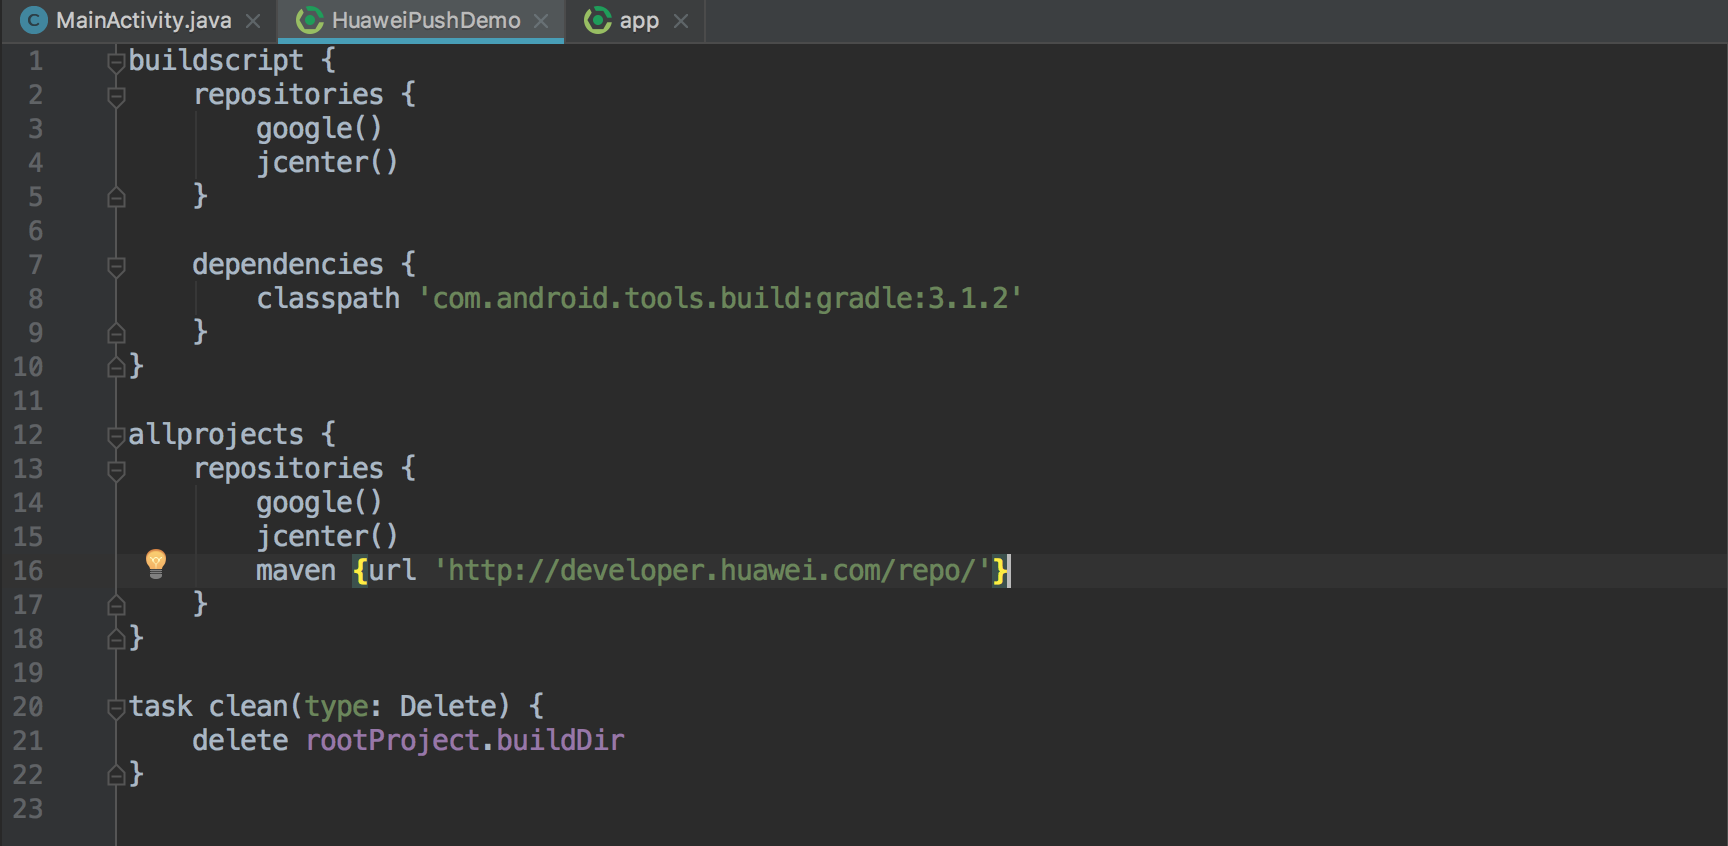Close the MainActivity.java tab
The width and height of the screenshot is (1728, 846).
pos(253,21)
